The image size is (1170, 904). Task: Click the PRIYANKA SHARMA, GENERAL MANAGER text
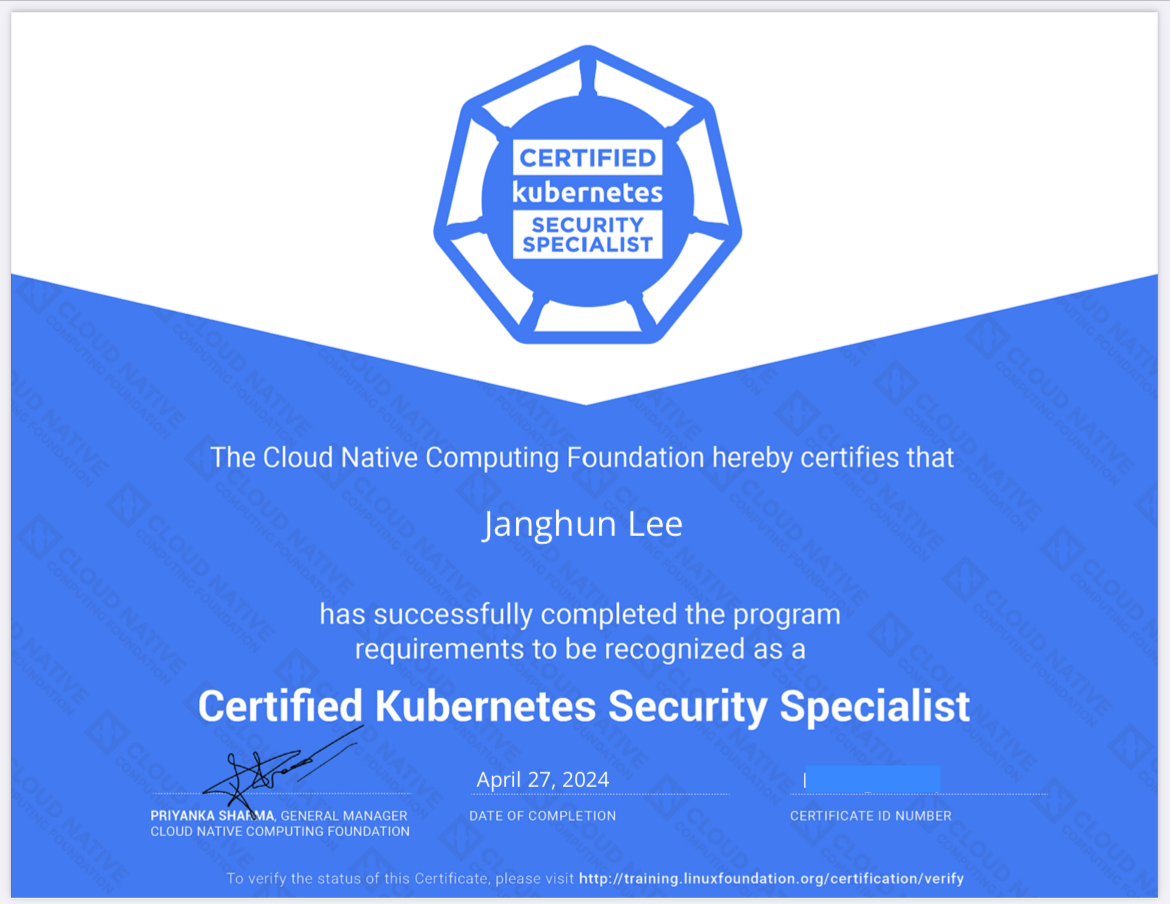(x=279, y=816)
